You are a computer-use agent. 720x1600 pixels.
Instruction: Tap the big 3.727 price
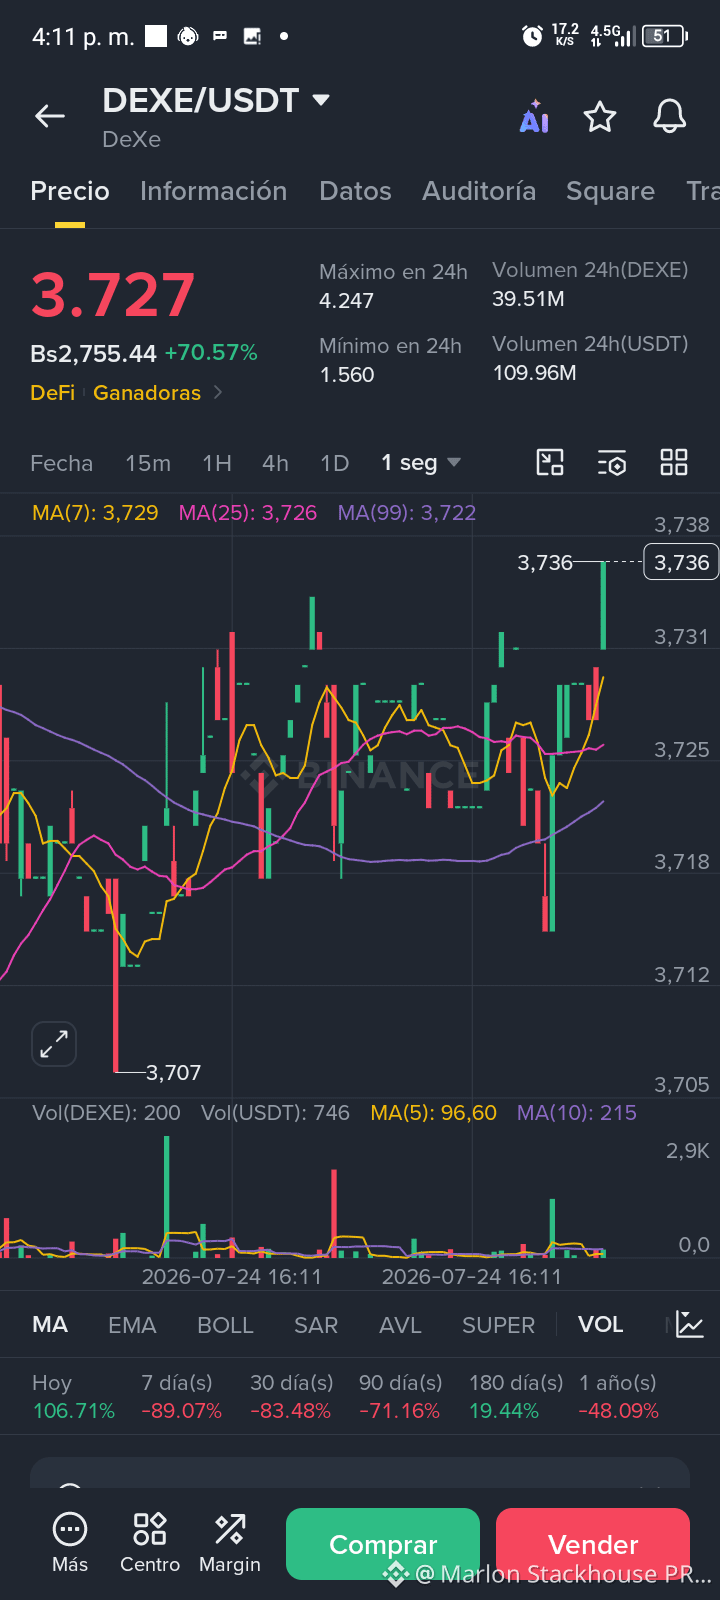(x=113, y=295)
